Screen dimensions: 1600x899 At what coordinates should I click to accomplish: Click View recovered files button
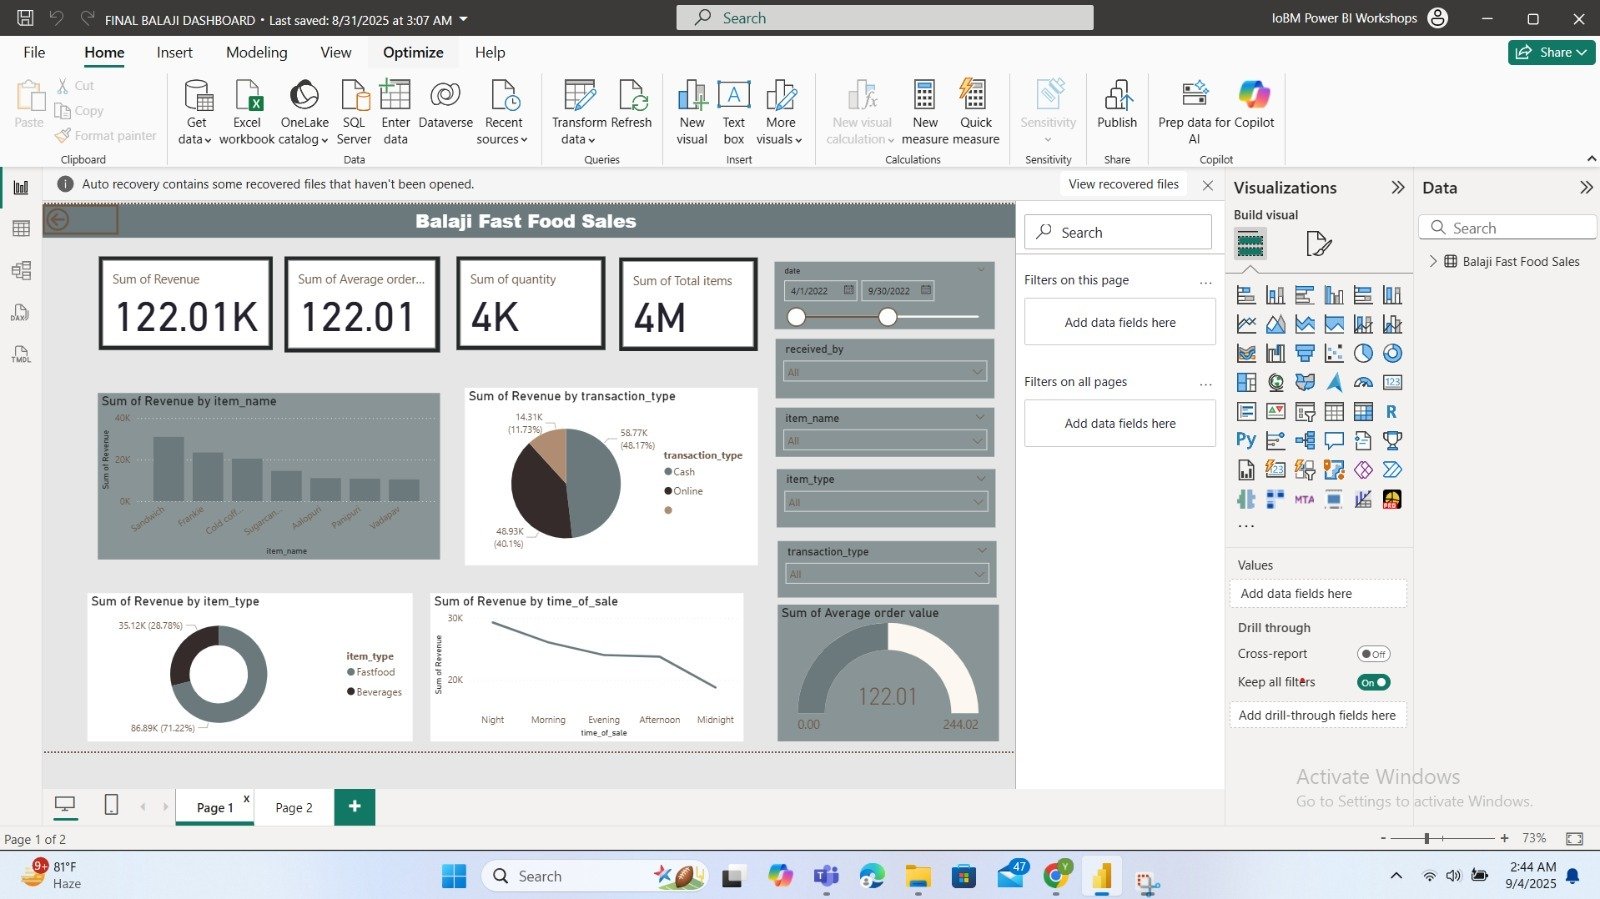[x=1123, y=184]
